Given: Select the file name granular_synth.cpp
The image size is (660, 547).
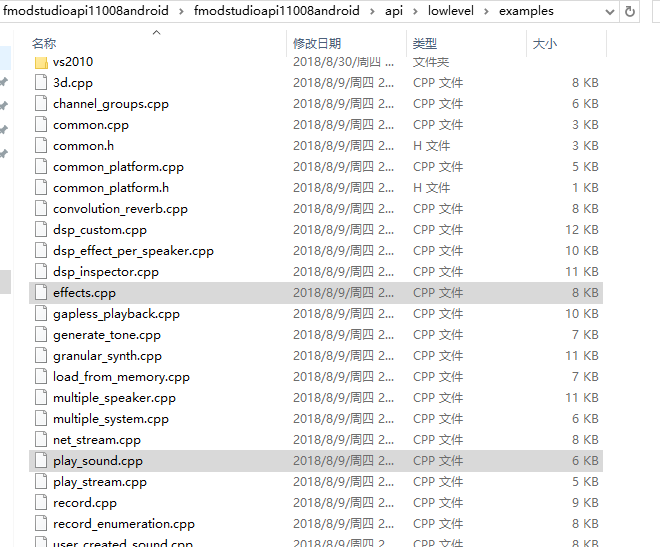Looking at the screenshot, I should point(107,356).
